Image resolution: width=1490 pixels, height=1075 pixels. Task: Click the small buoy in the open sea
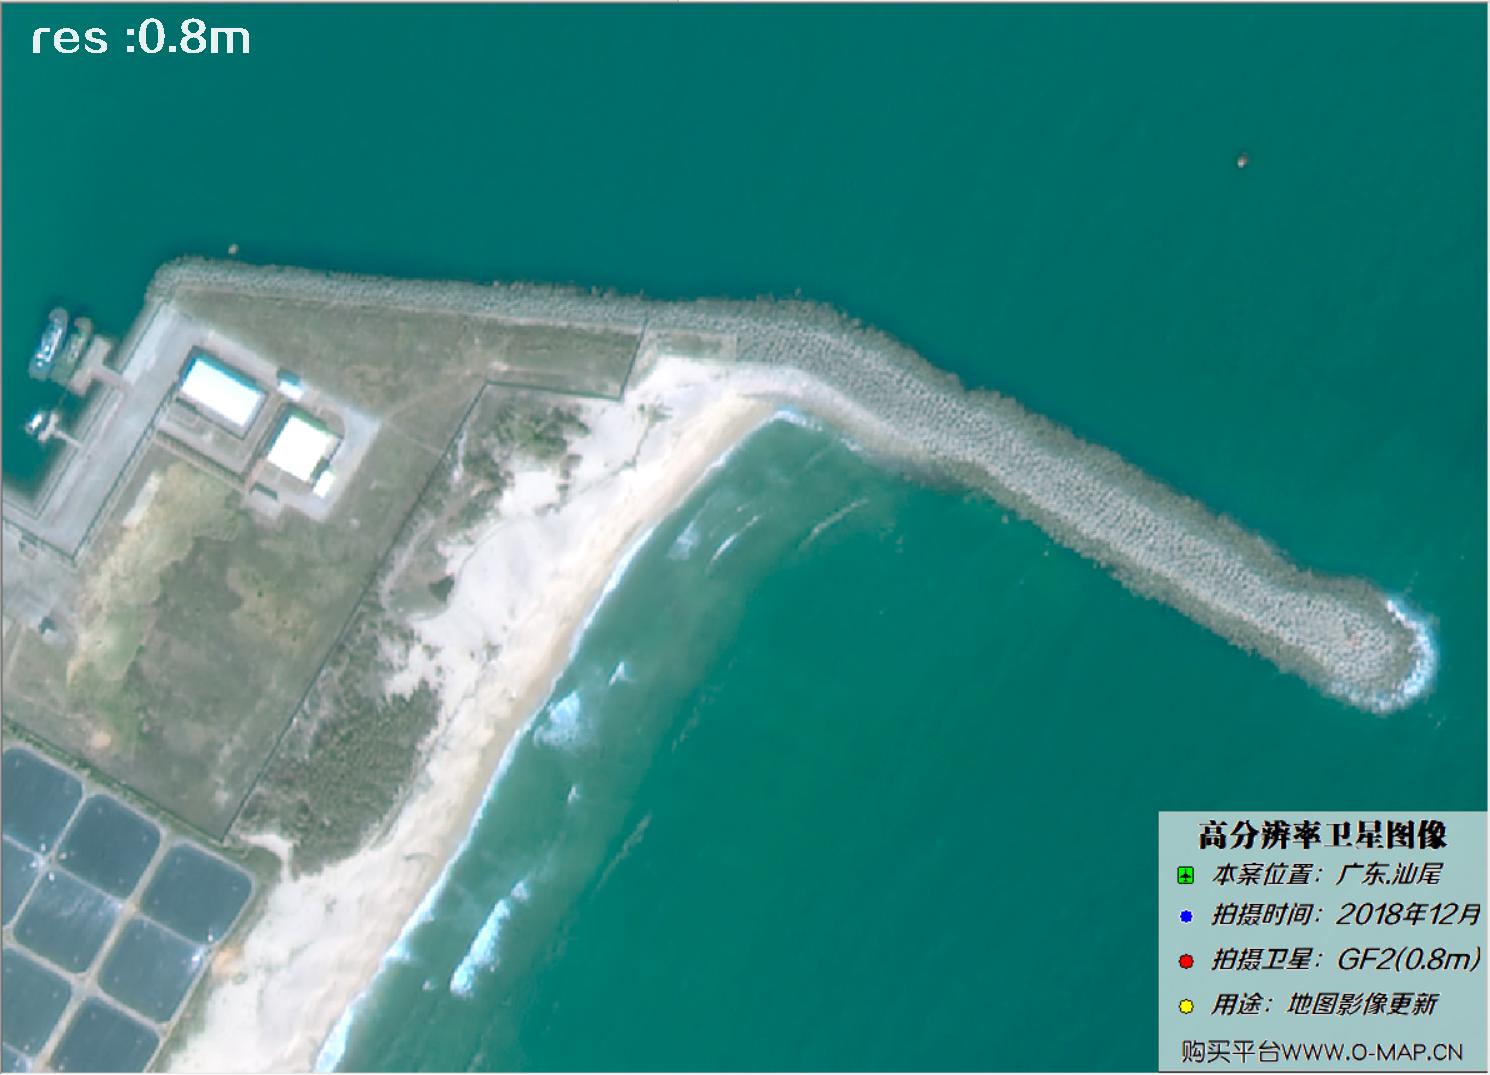1243,159
